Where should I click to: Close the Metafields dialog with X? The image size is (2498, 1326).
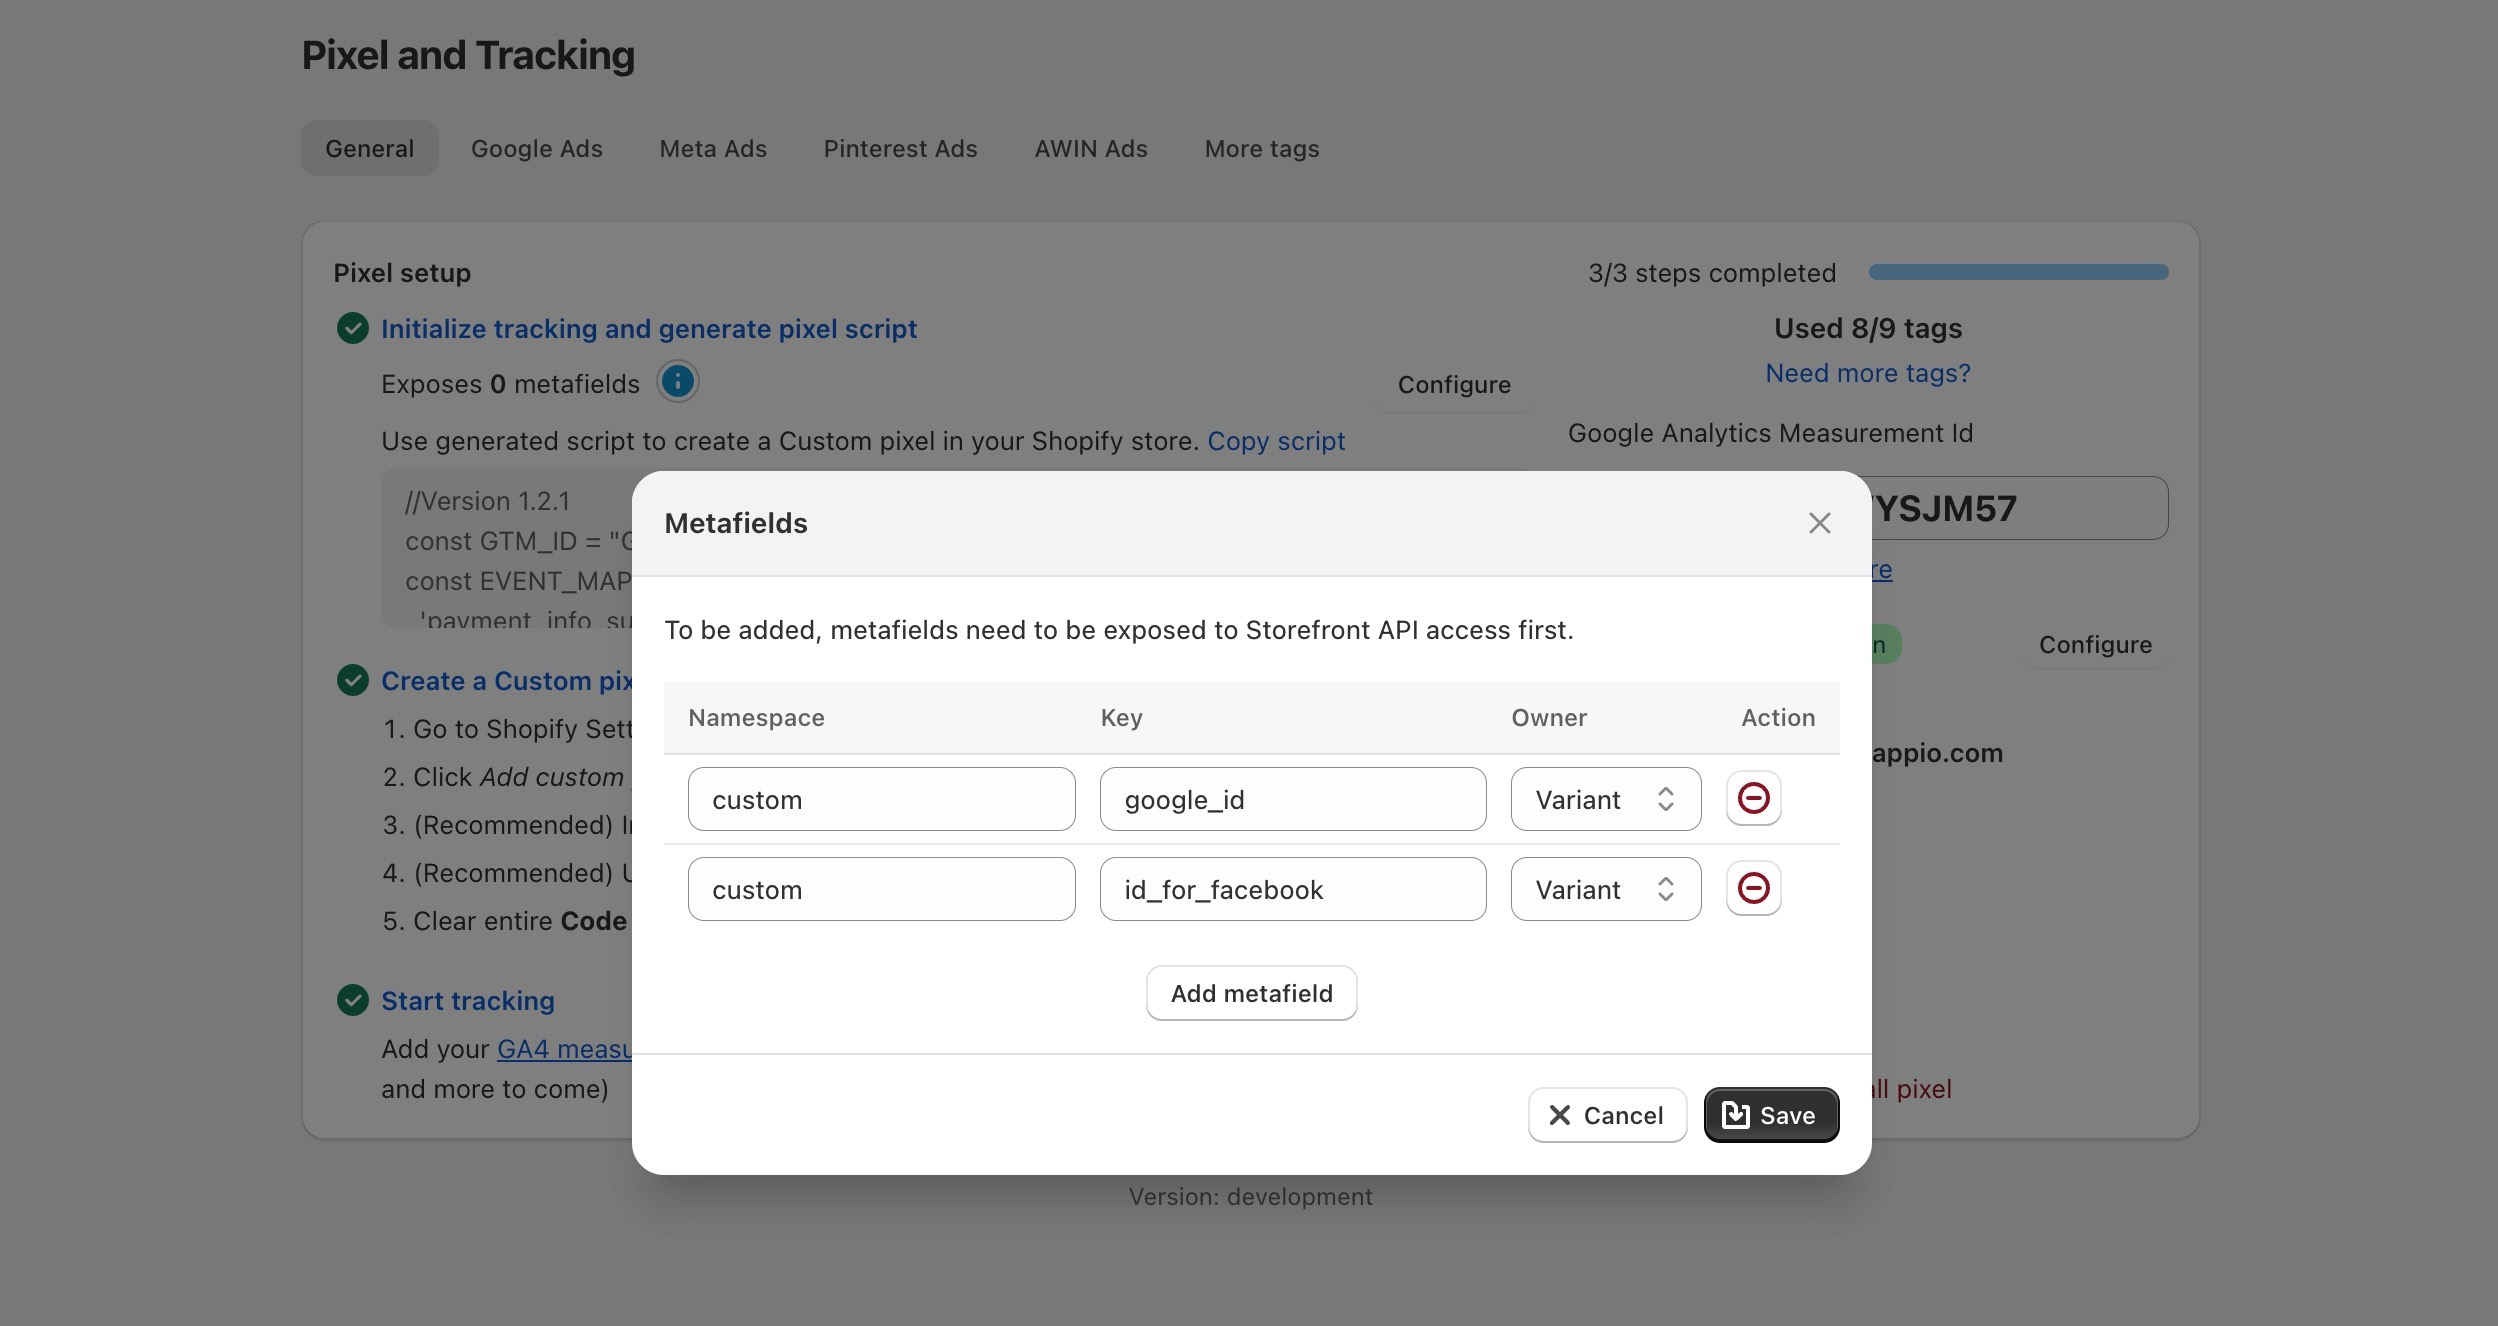1819,523
